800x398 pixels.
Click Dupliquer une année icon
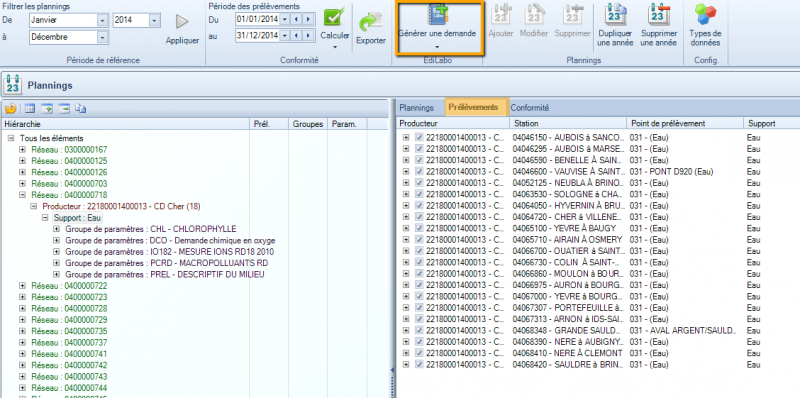tap(615, 14)
